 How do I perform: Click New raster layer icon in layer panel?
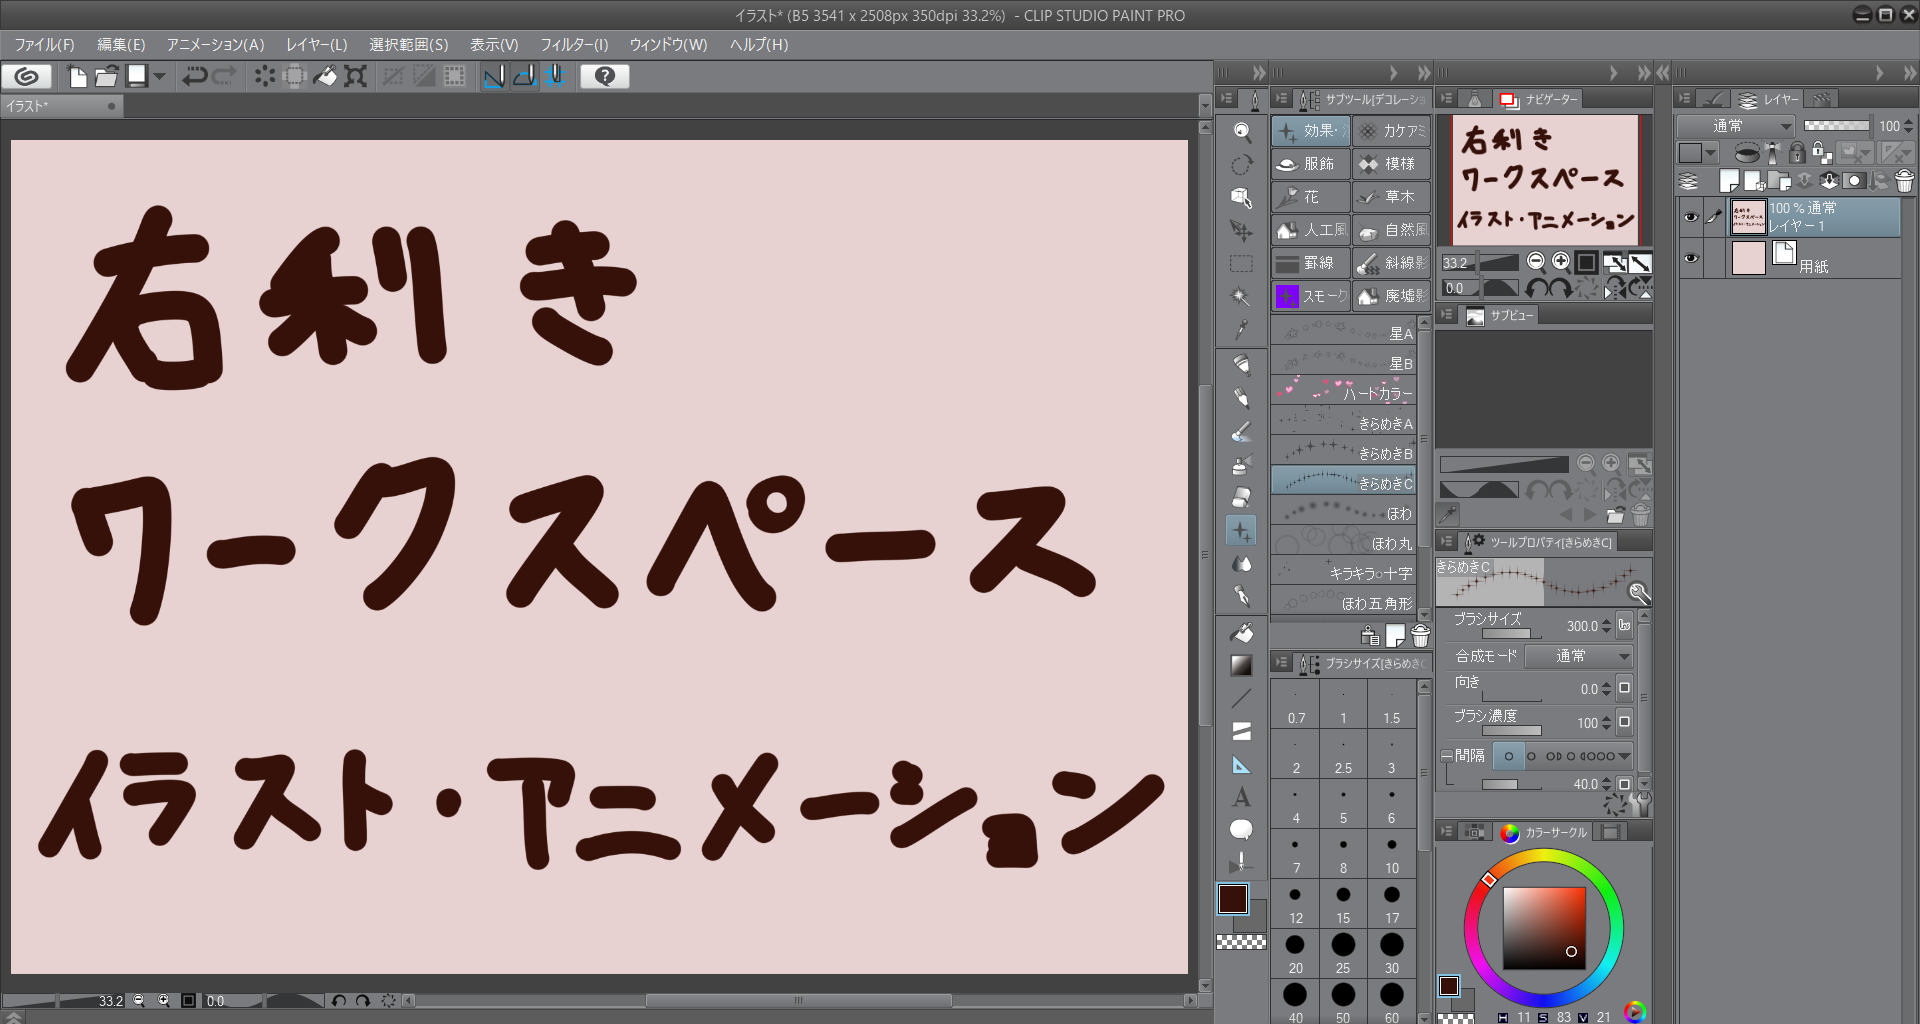click(x=1729, y=181)
